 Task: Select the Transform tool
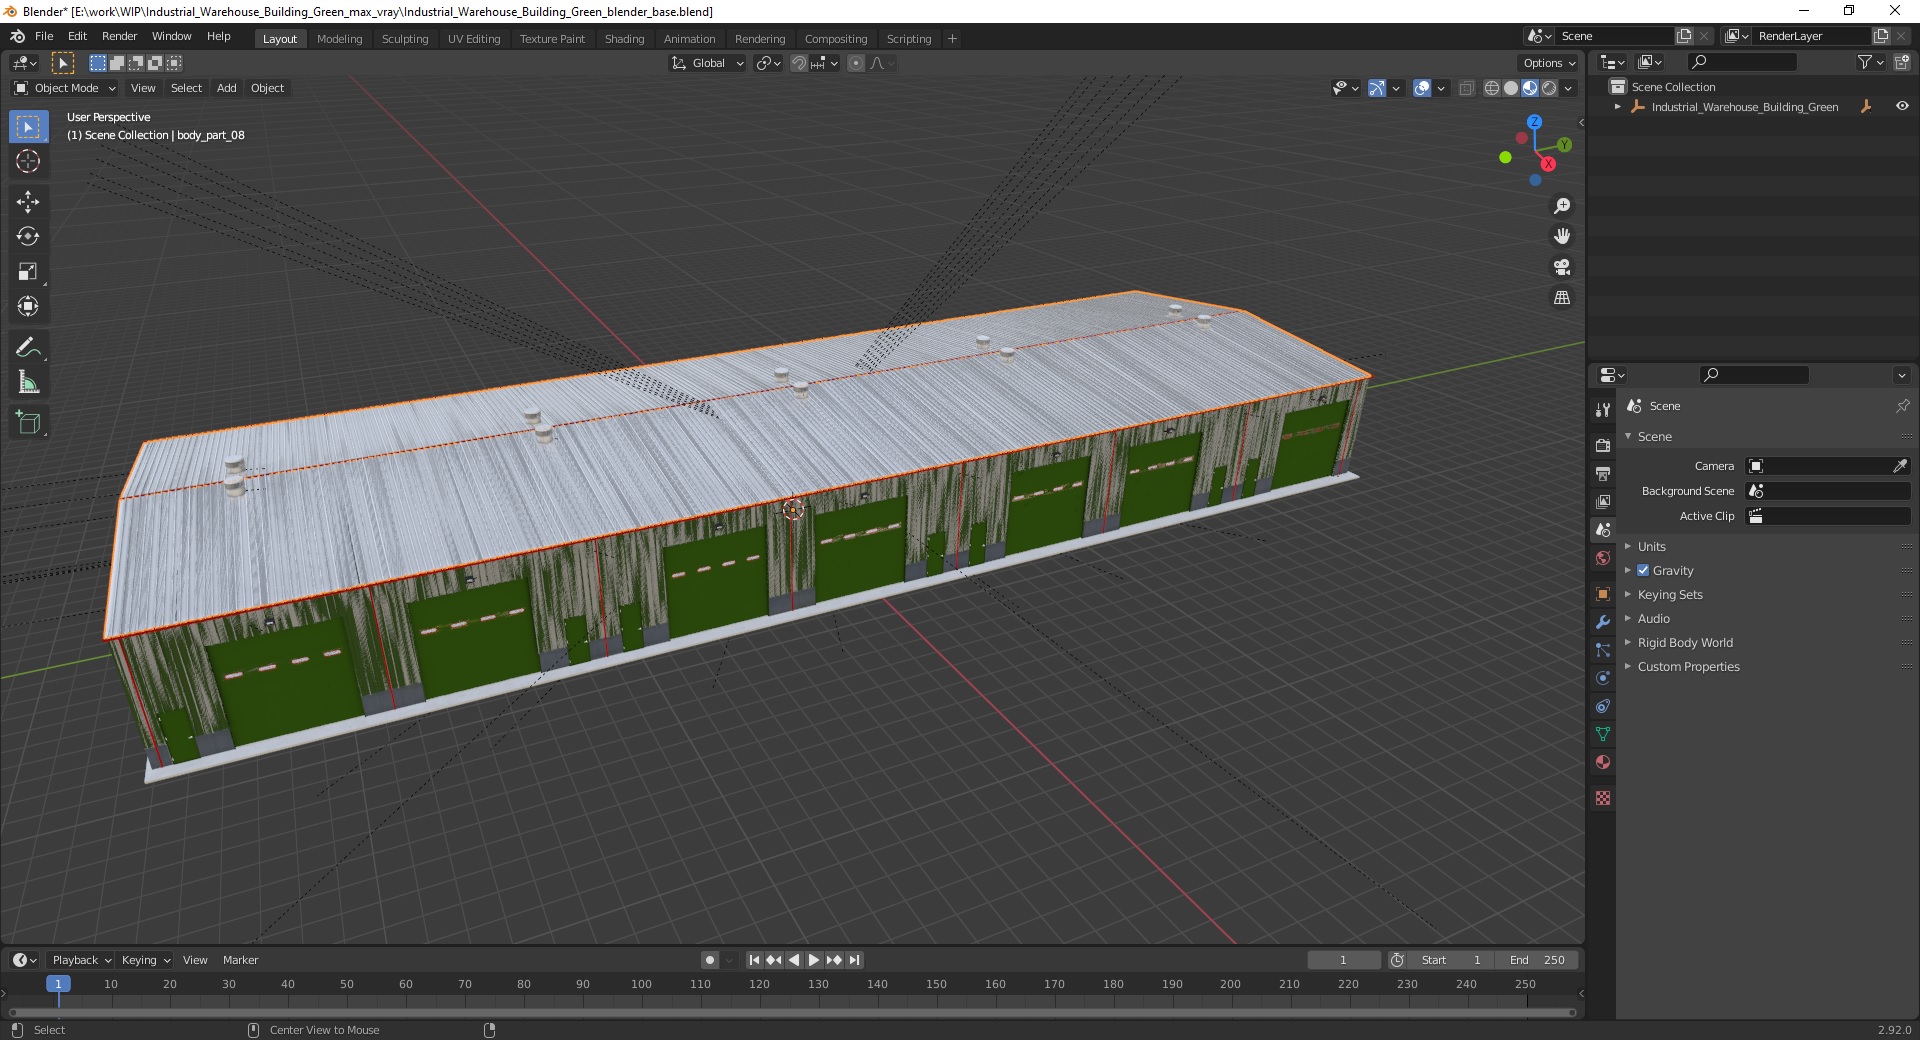click(28, 307)
